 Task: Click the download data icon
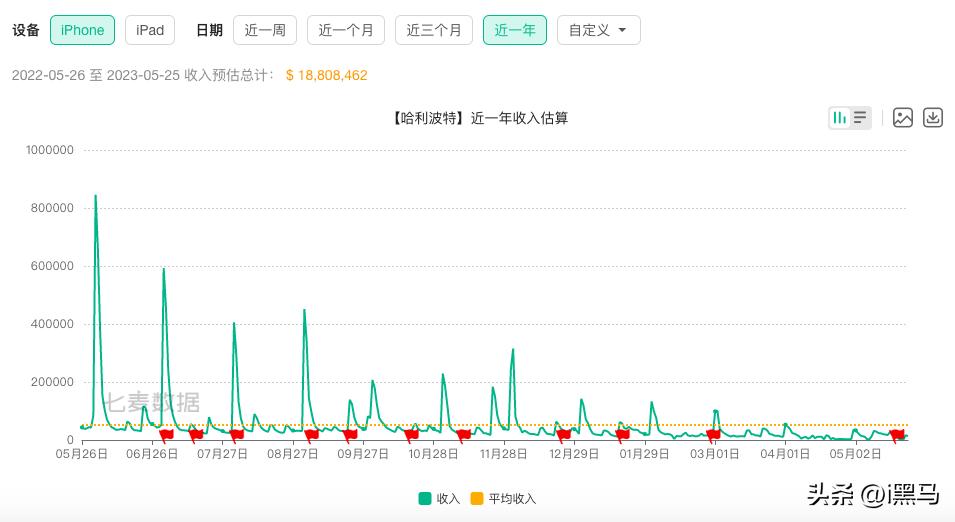click(932, 118)
